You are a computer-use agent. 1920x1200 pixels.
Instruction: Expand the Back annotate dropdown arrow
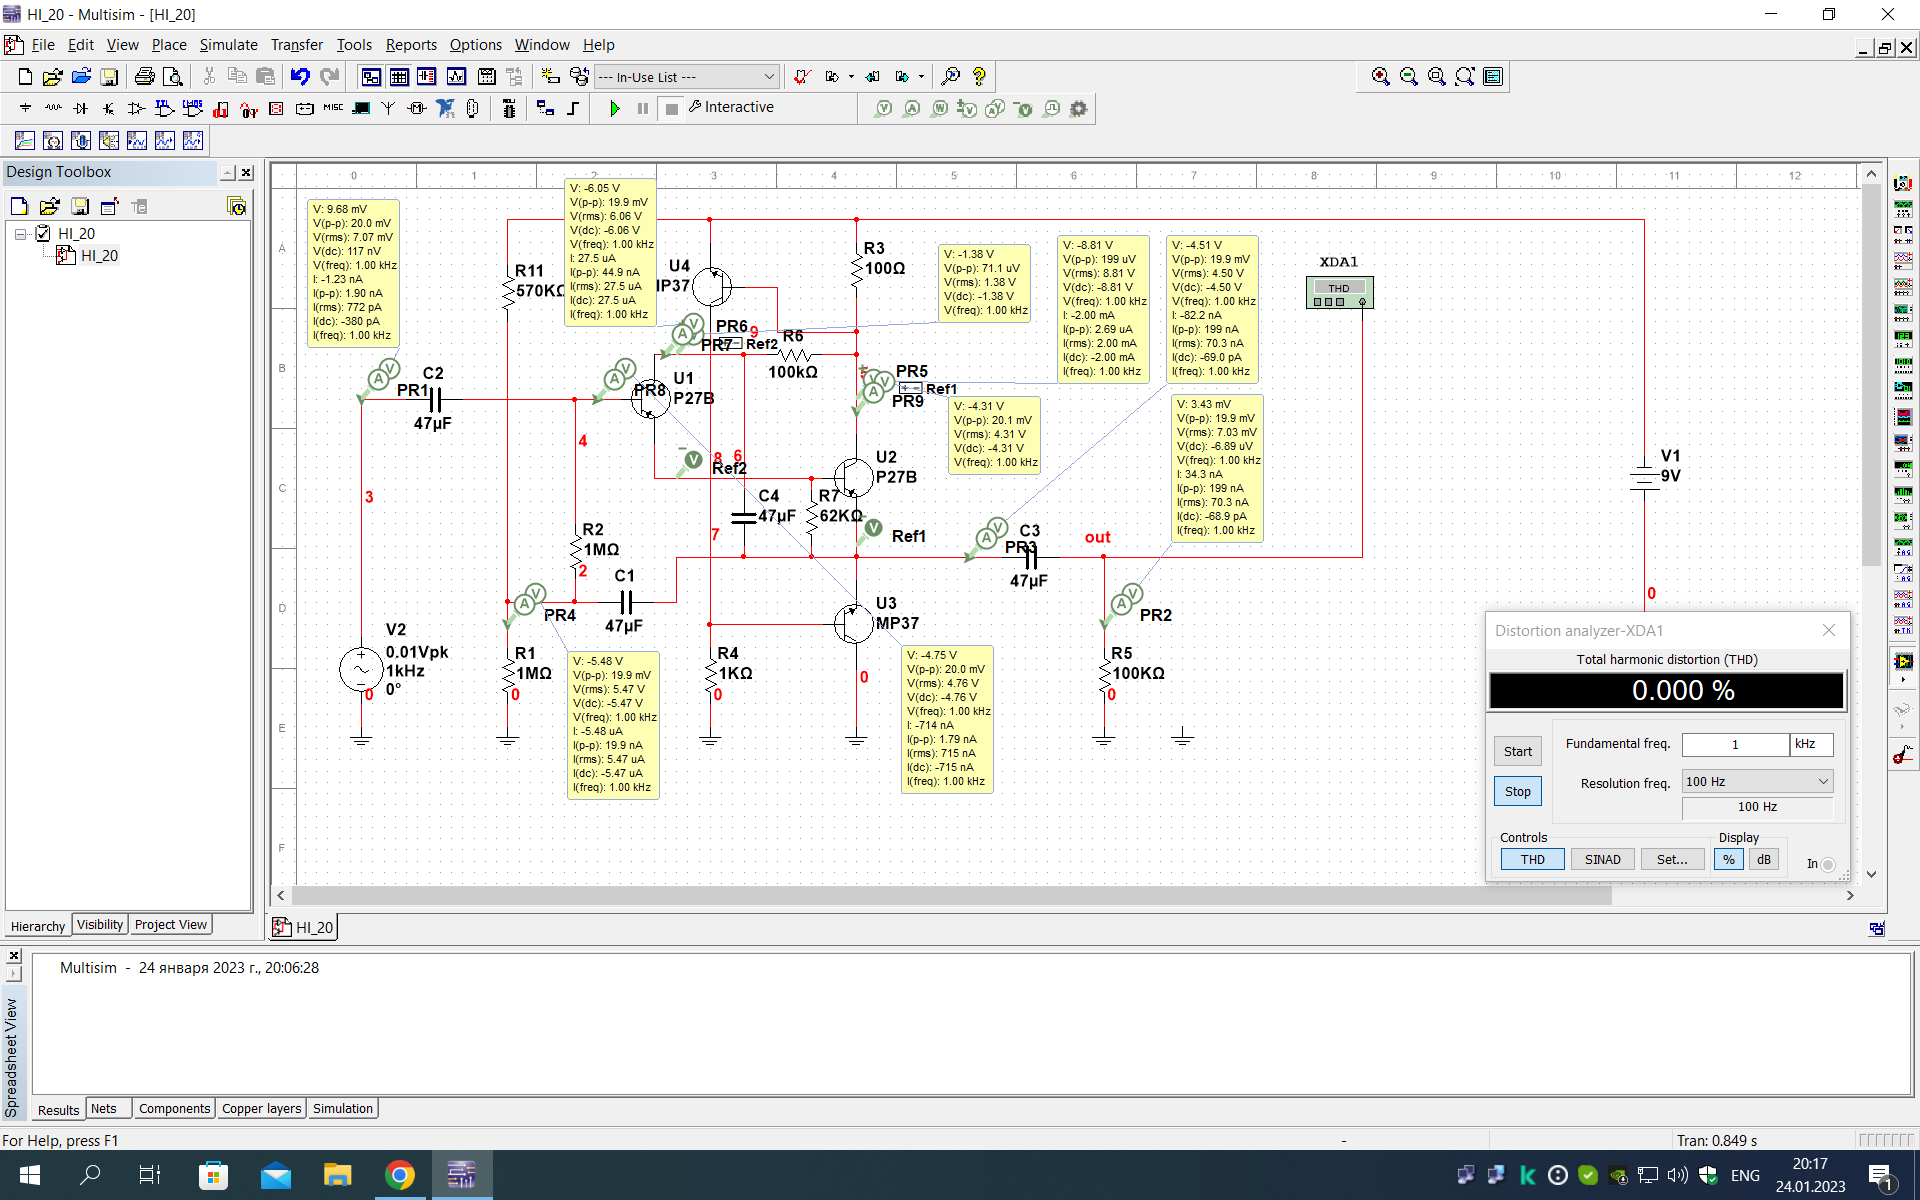coord(851,76)
